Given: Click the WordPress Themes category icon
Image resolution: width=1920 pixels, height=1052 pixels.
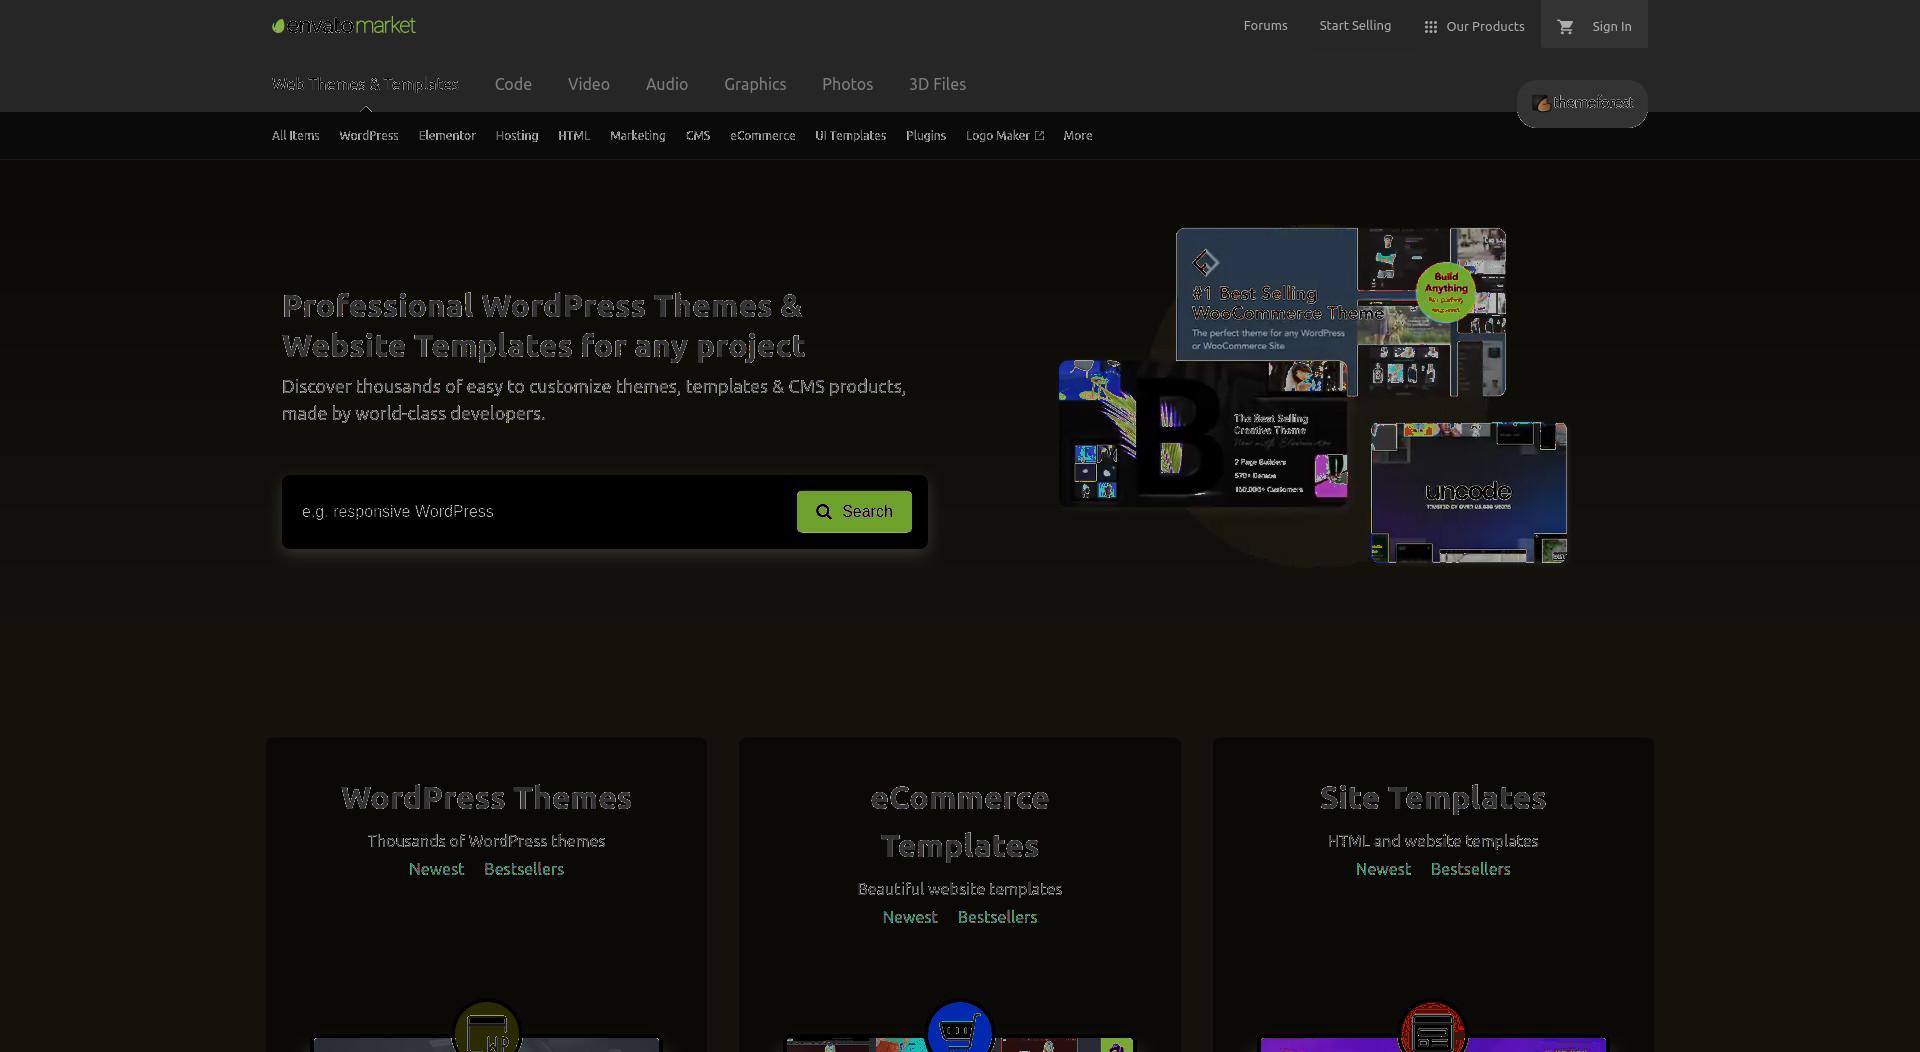Looking at the screenshot, I should [487, 1030].
